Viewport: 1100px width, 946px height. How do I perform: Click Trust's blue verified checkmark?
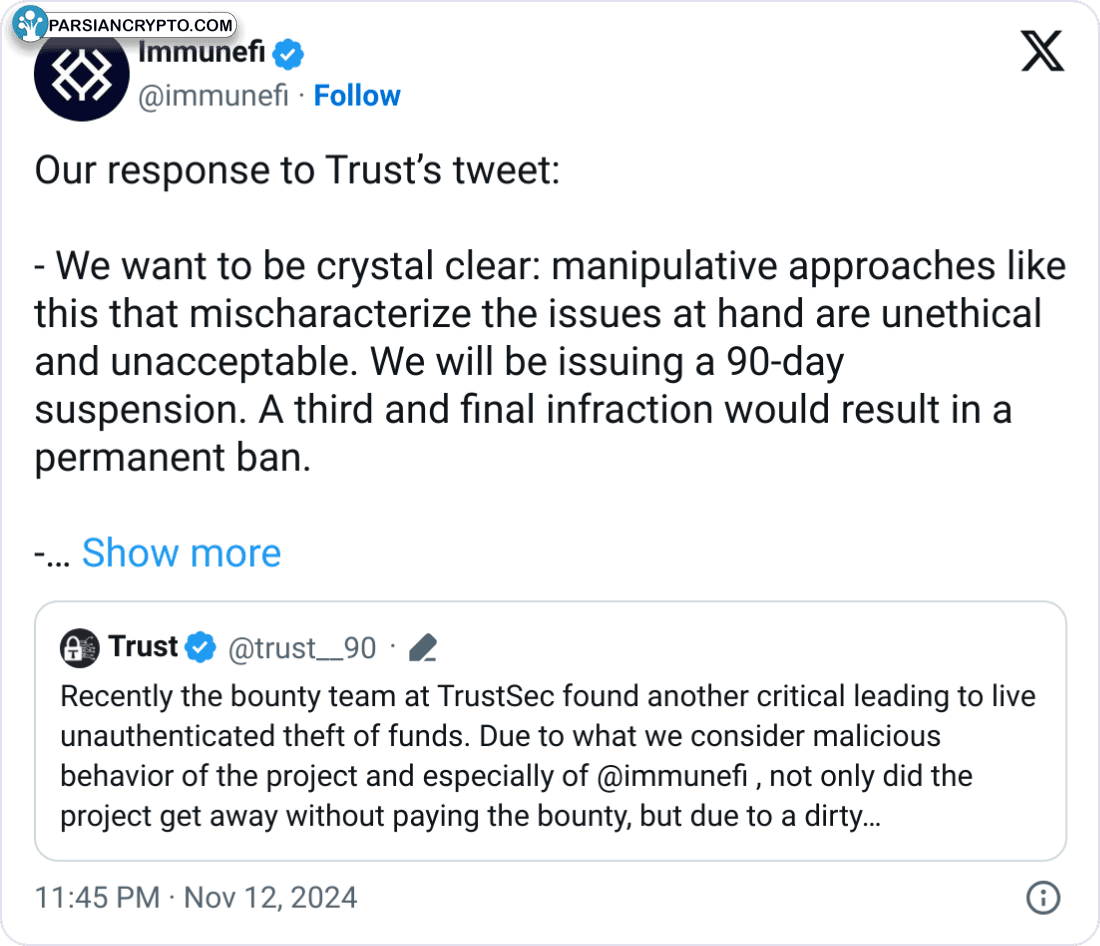pyautogui.click(x=202, y=648)
